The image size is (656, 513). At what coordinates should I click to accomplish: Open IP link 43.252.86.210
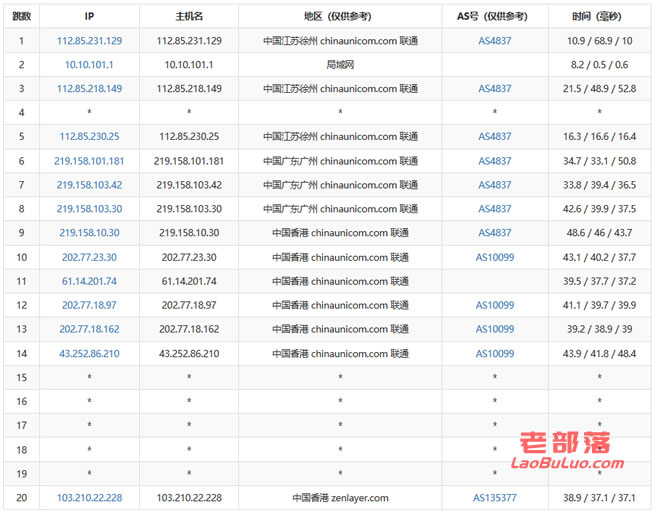(89, 353)
